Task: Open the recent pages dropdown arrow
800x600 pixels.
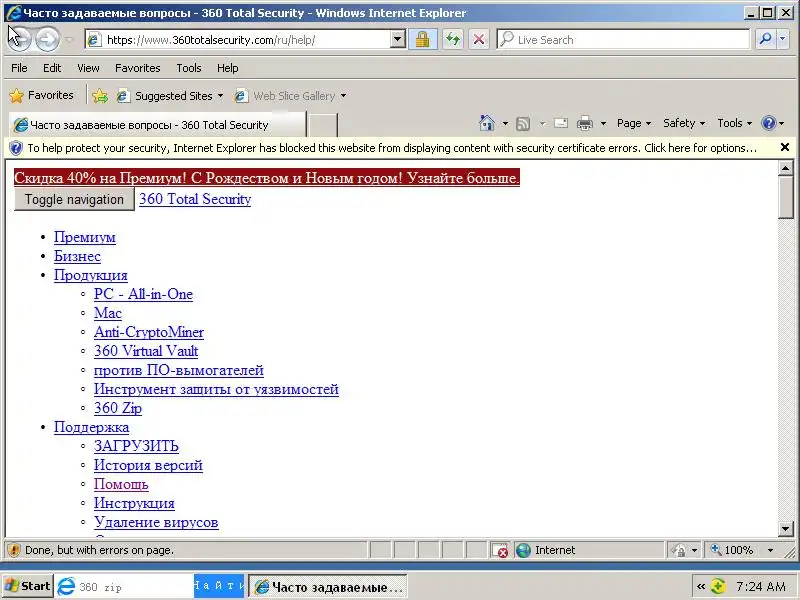Action: 69,40
